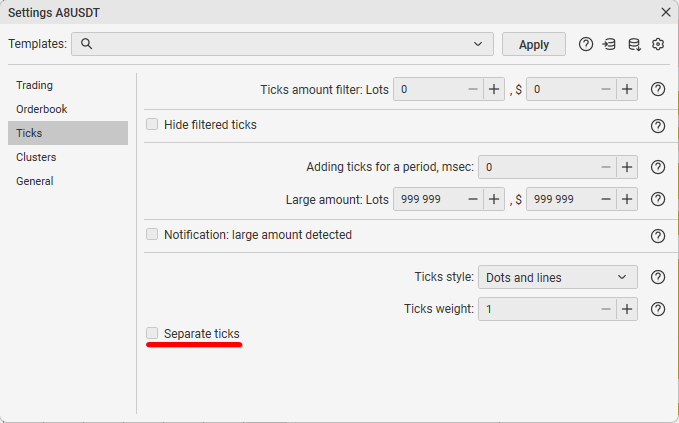Show help for Ticks style option

coord(658,277)
